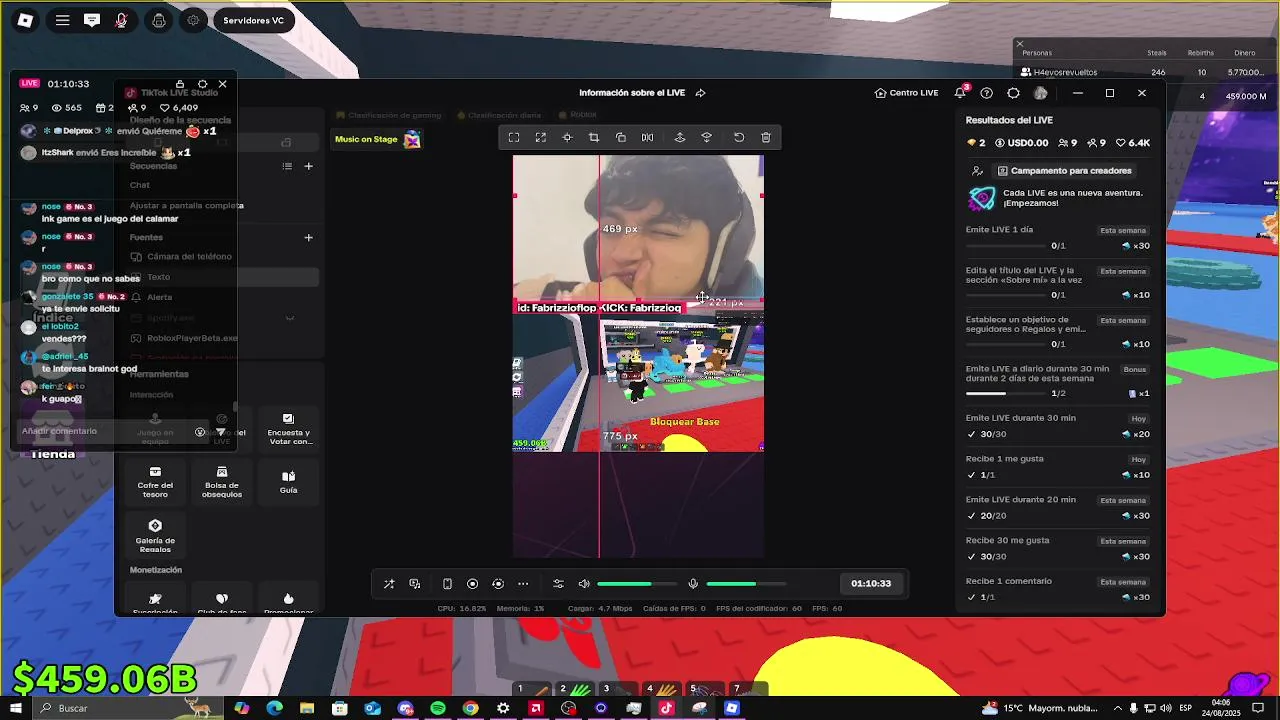
Task: Open the three-dots more options
Action: pos(523,584)
